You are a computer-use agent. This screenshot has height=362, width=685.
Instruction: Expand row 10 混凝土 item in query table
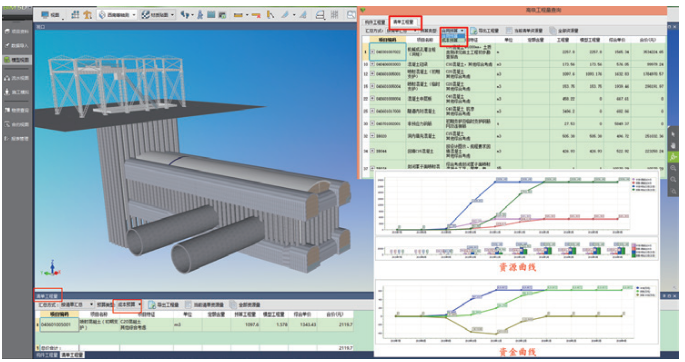click(372, 64)
